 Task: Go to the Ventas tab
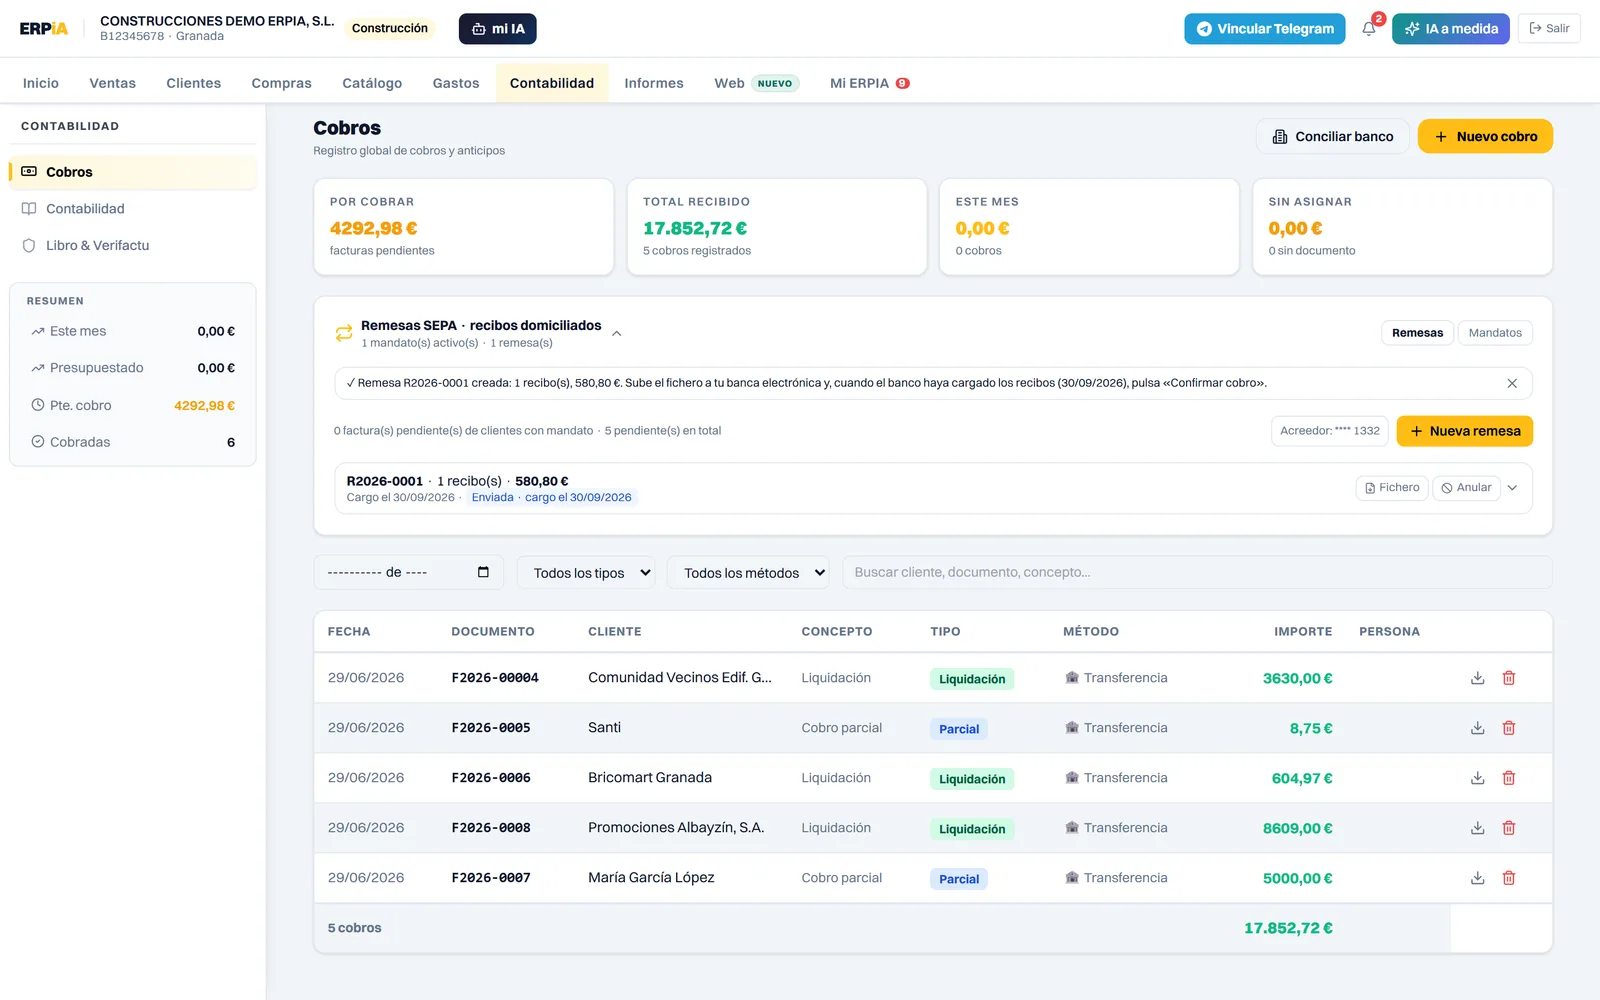point(112,83)
